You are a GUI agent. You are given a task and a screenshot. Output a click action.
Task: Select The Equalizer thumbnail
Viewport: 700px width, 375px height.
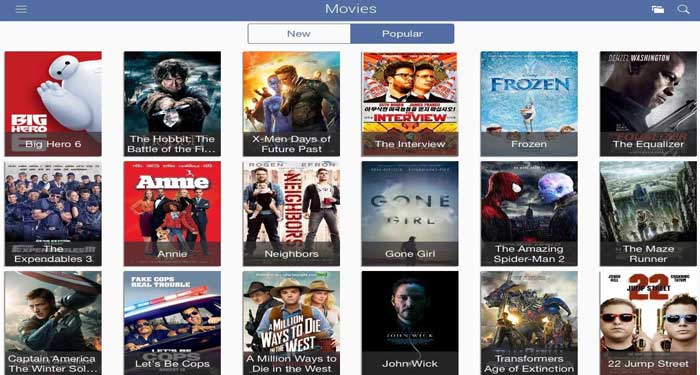click(x=648, y=104)
